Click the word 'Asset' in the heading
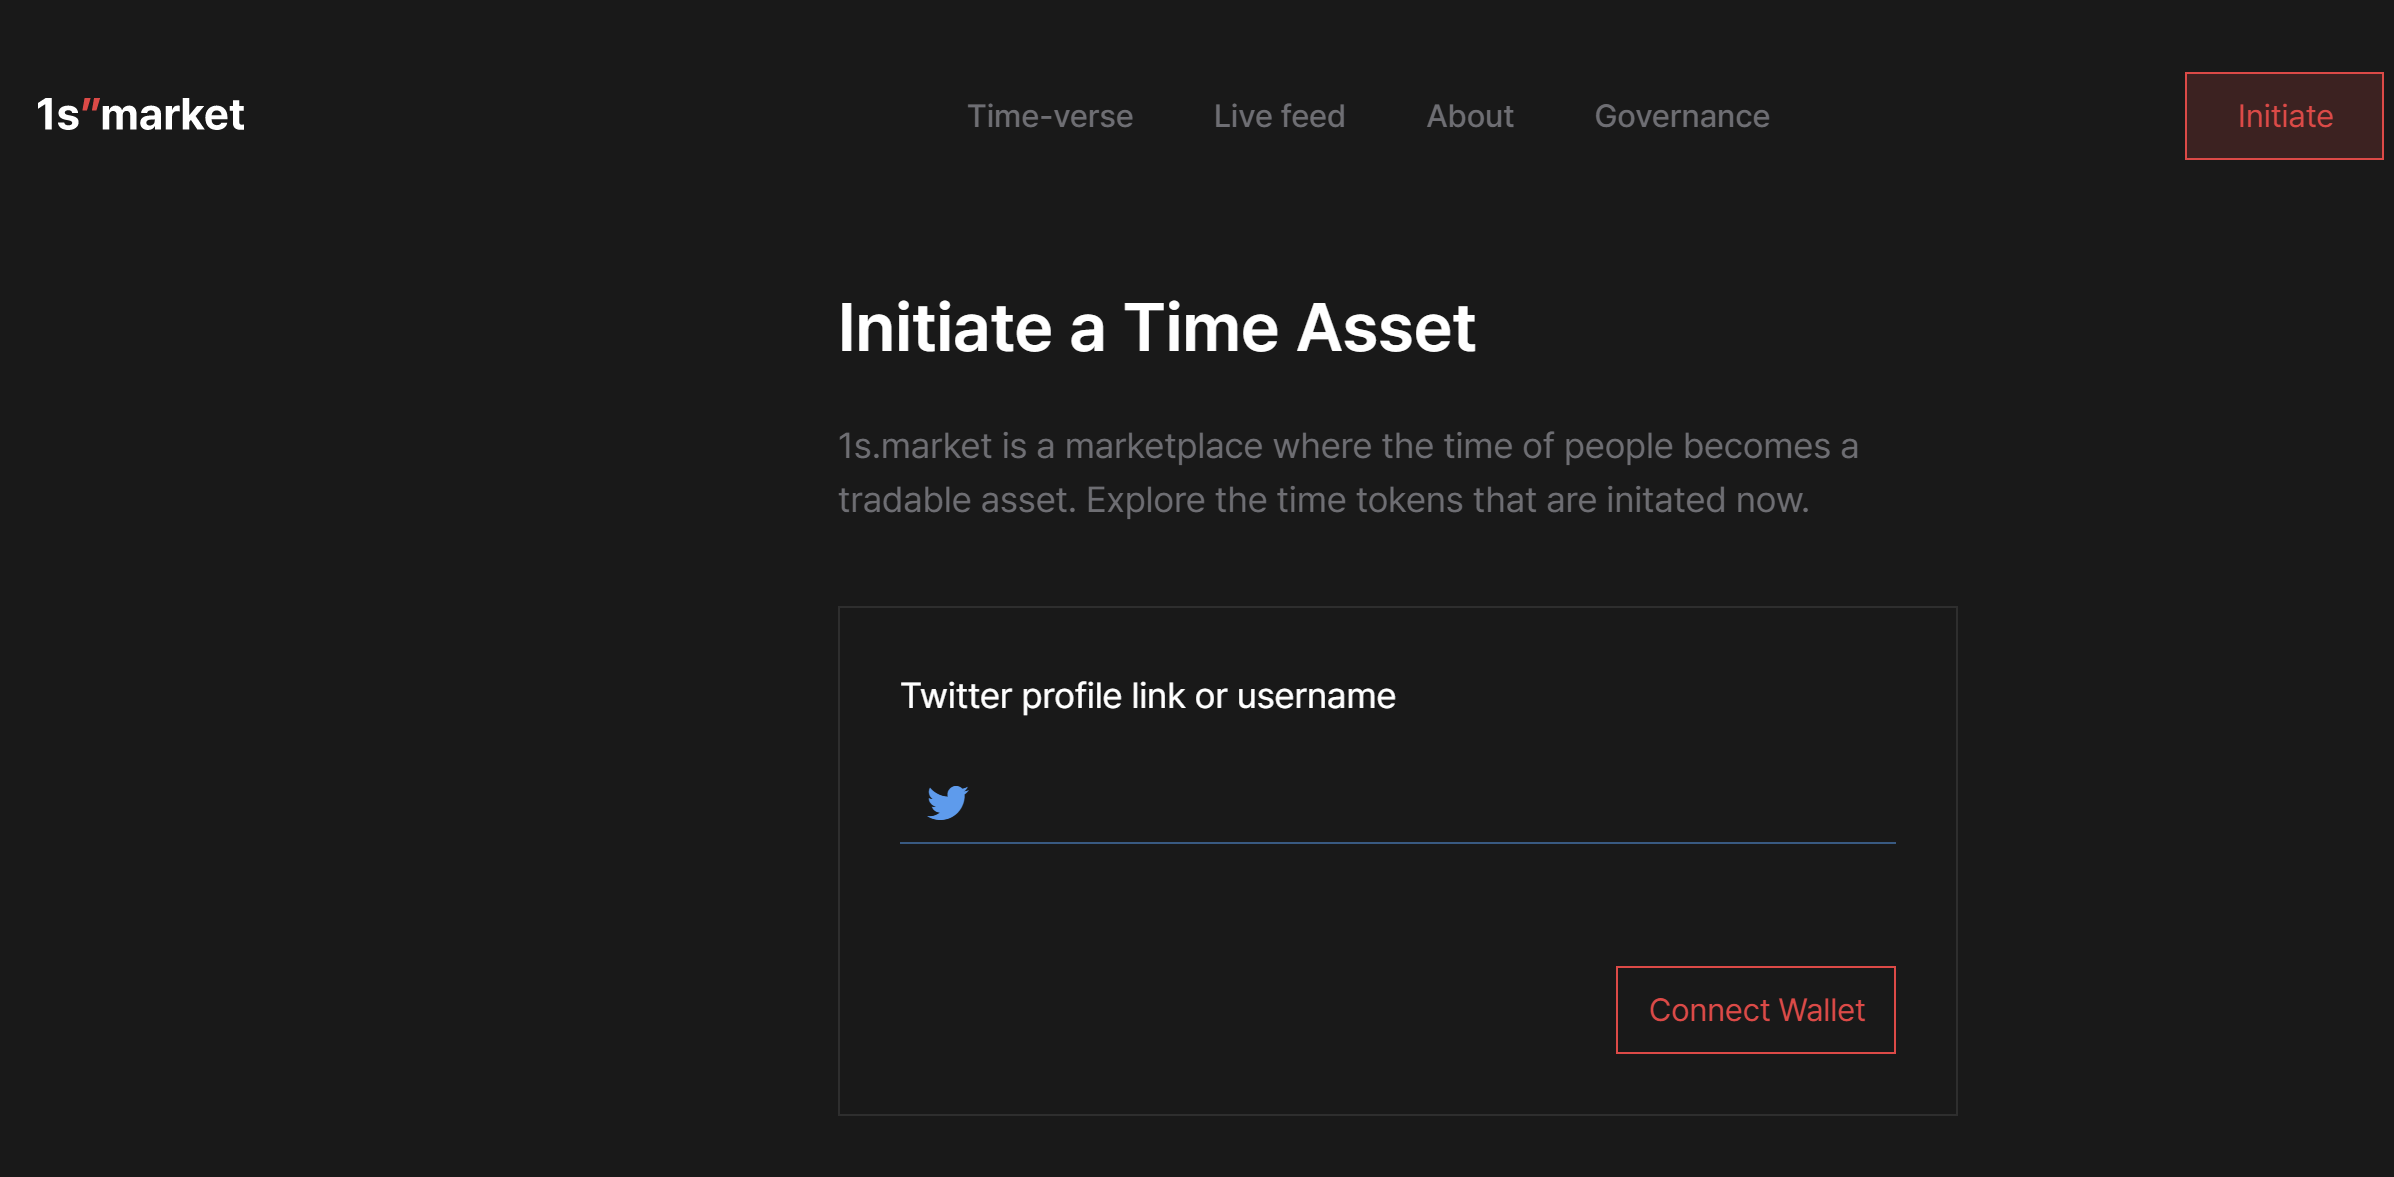The height and width of the screenshot is (1177, 2394). click(x=1385, y=328)
